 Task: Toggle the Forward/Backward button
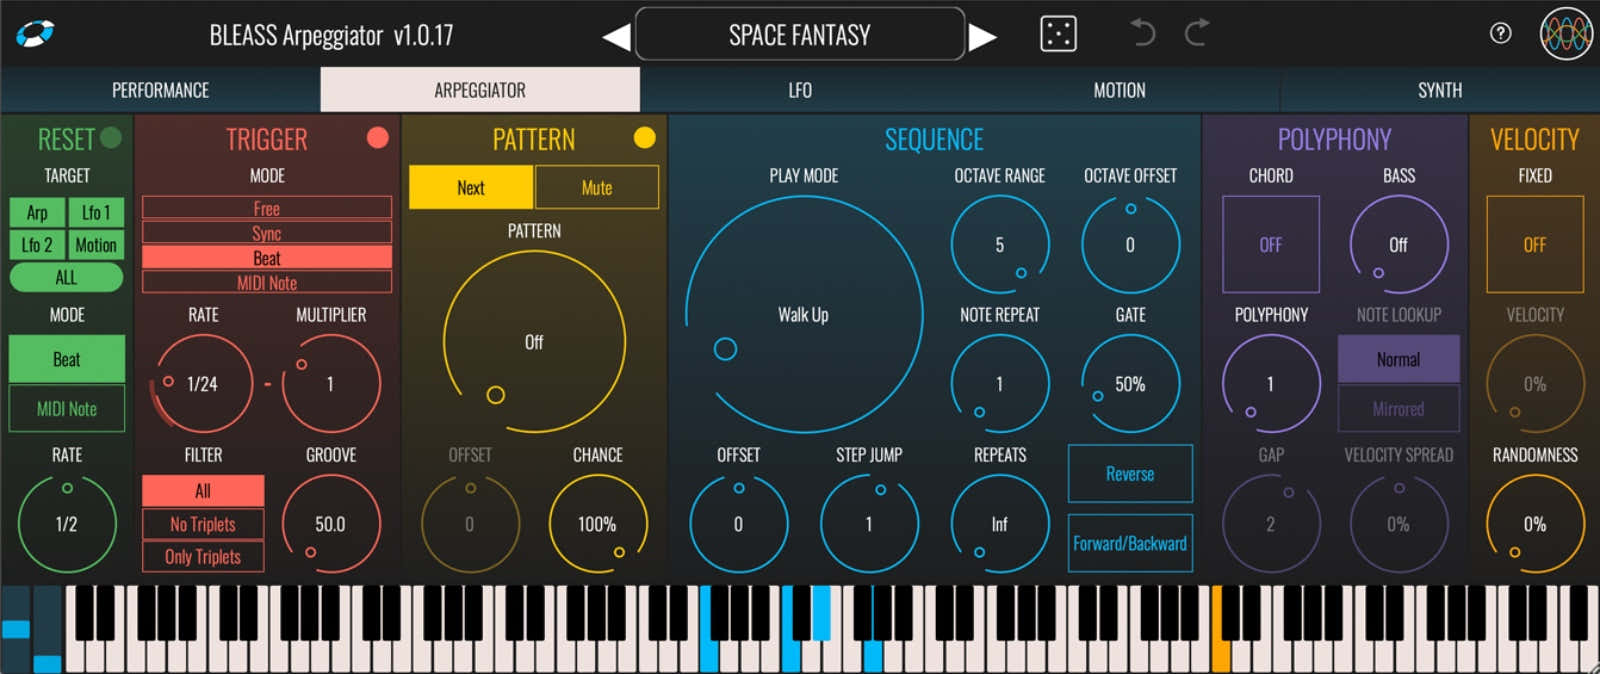click(1130, 543)
